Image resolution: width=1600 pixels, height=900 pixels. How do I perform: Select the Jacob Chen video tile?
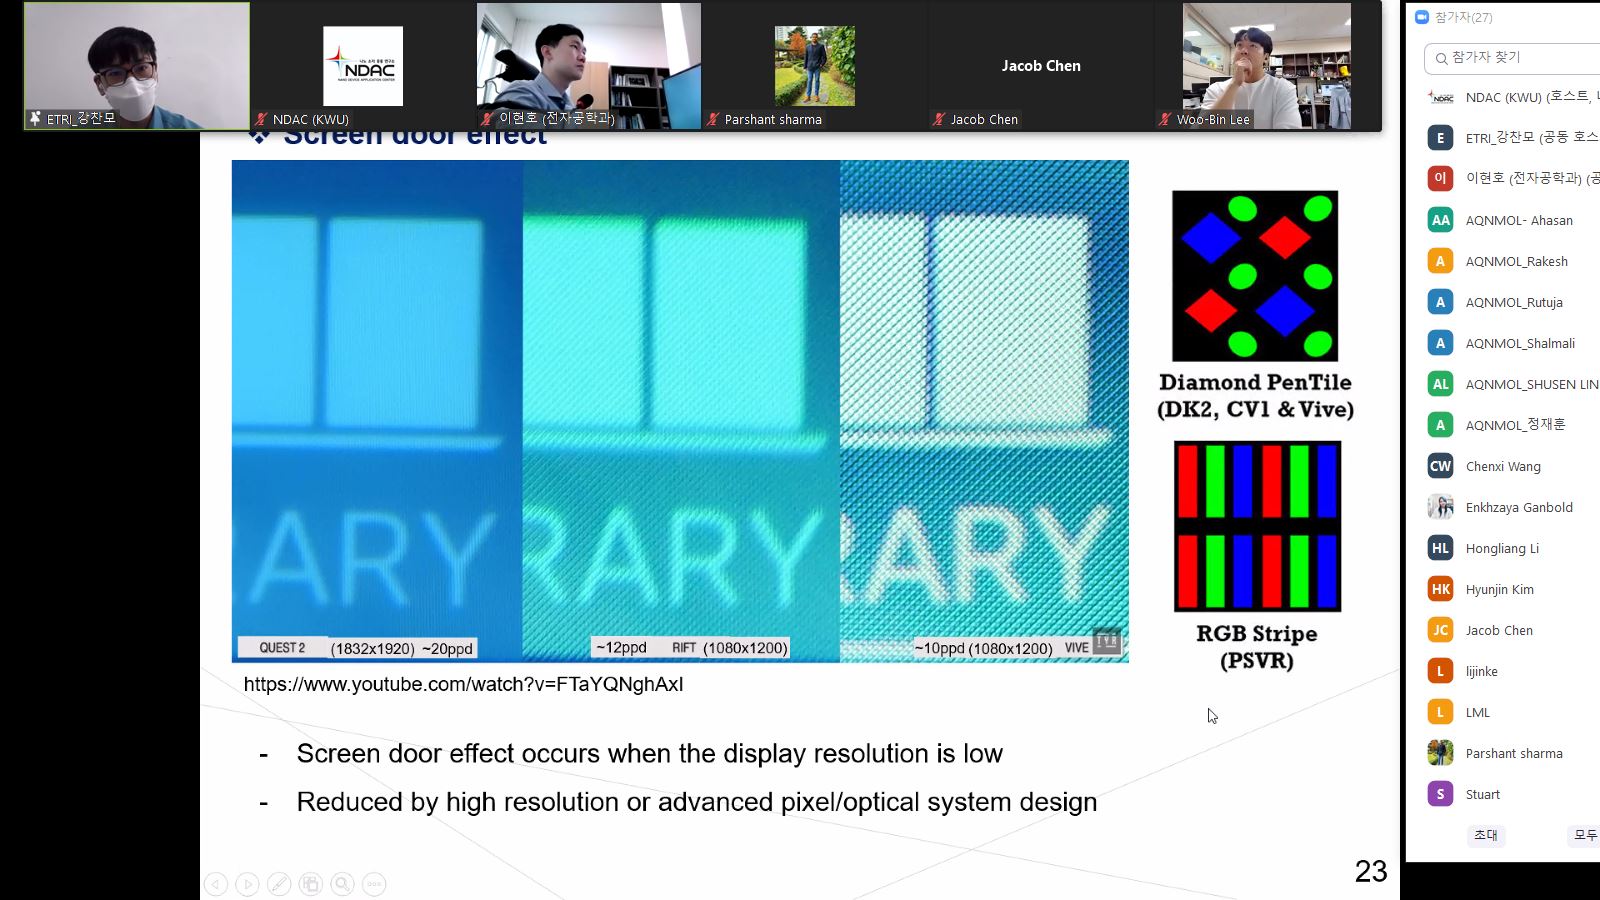(1041, 66)
